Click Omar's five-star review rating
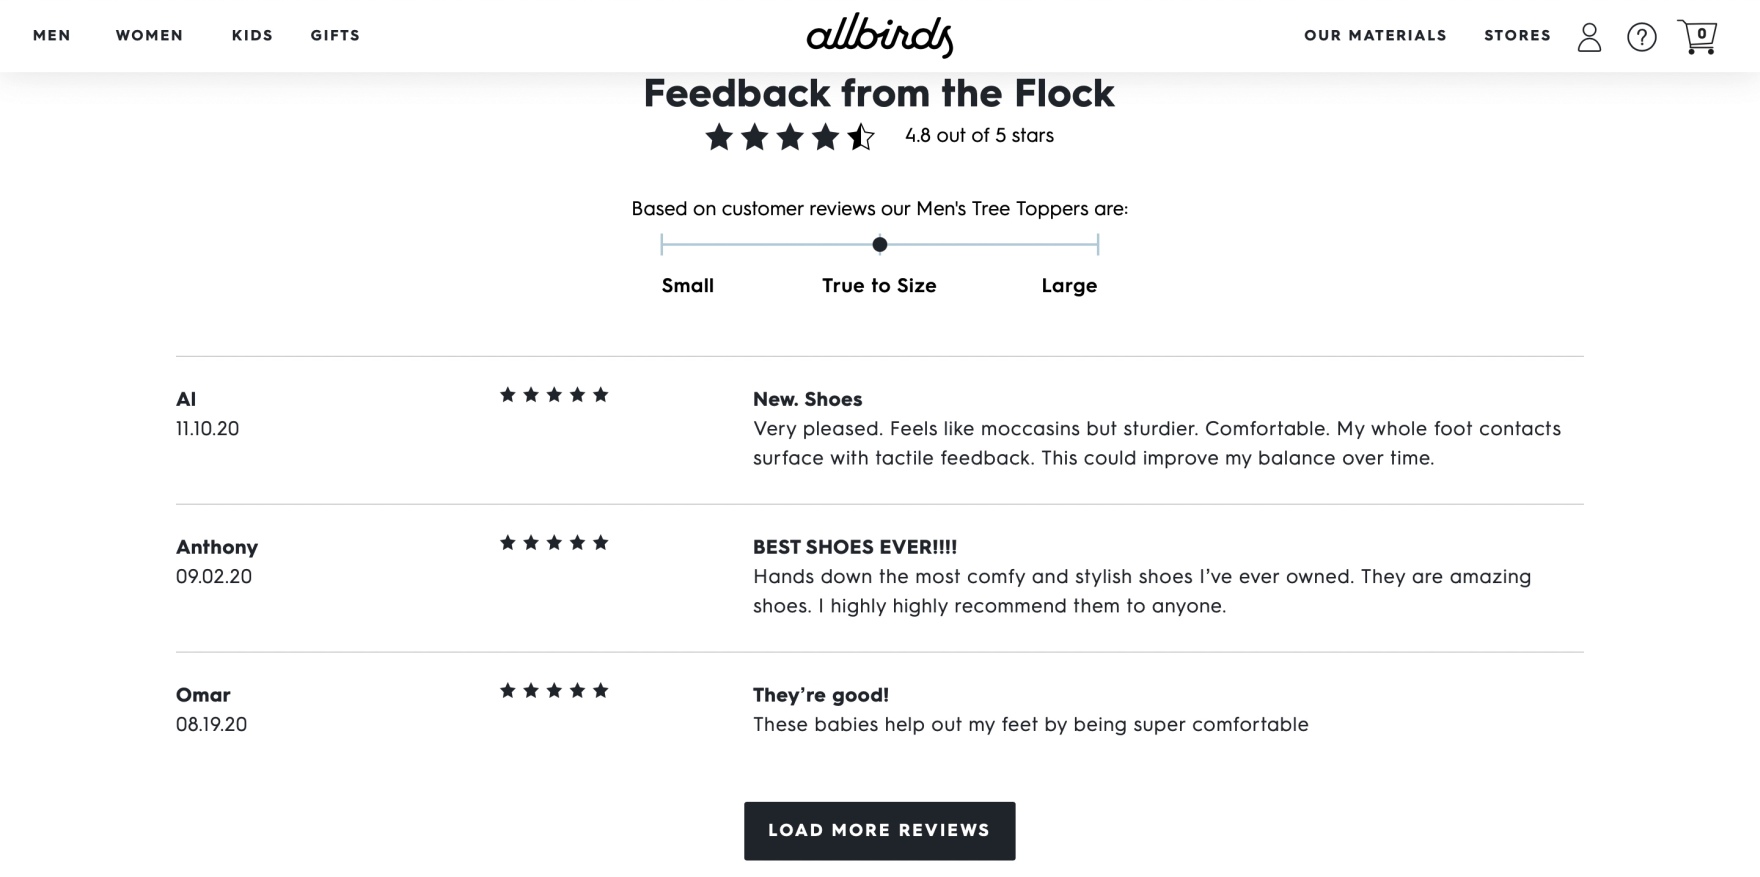Screen dimensions: 1760x877 click(554, 691)
